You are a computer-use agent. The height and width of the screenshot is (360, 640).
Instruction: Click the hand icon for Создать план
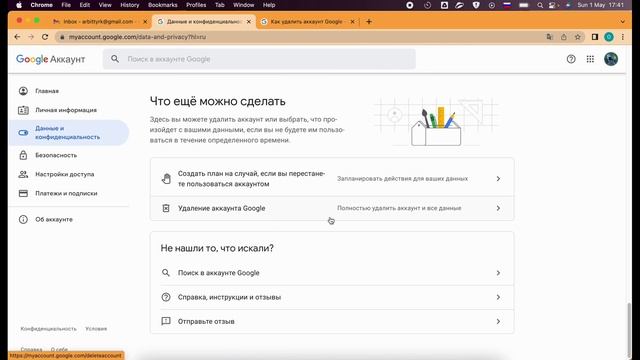166,179
